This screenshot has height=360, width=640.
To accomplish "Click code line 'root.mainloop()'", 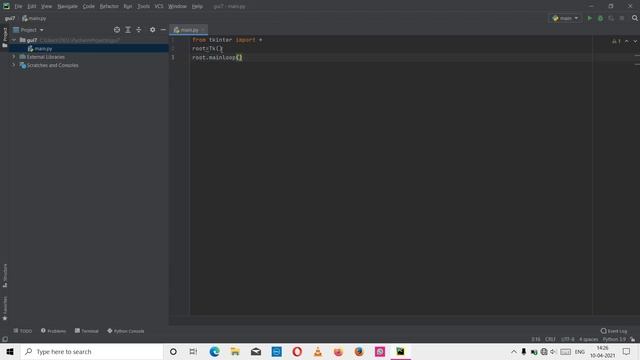I will [217, 57].
